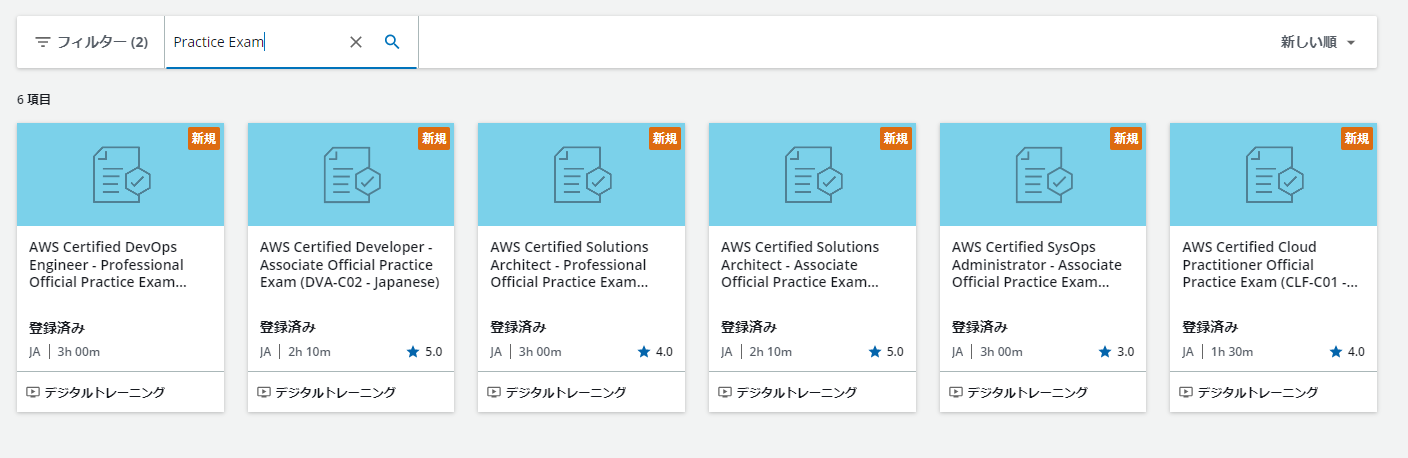Click デジタルトレーニング icon on DevOps Engineer card
The image size is (1408, 458).
coord(33,392)
